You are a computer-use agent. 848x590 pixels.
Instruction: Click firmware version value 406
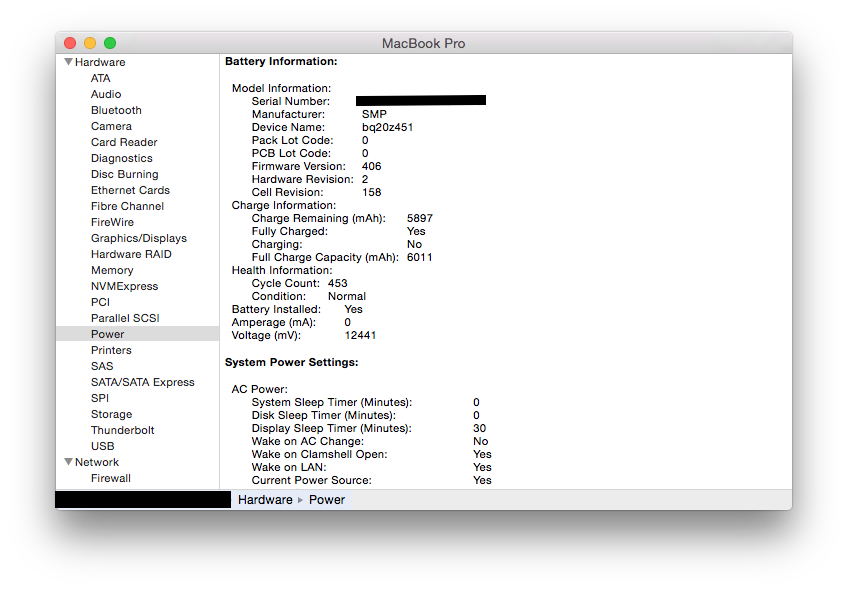click(372, 167)
